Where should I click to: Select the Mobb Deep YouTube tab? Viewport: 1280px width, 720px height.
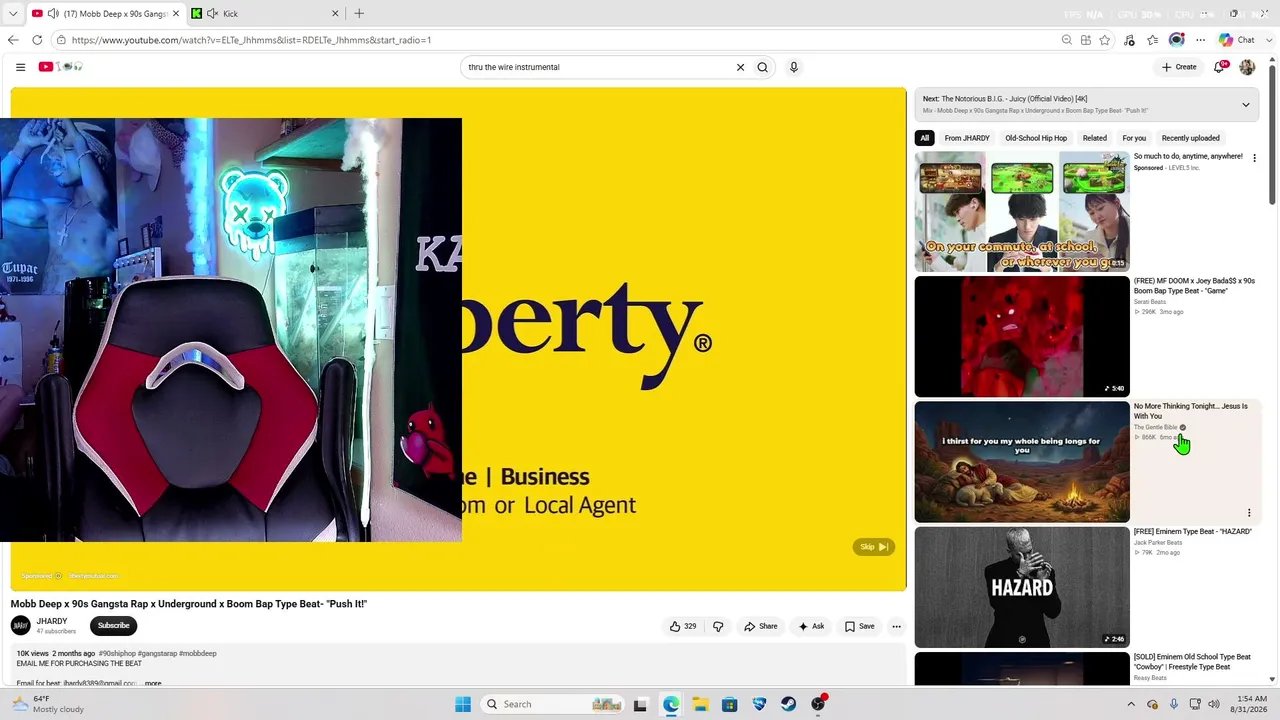tap(105, 14)
